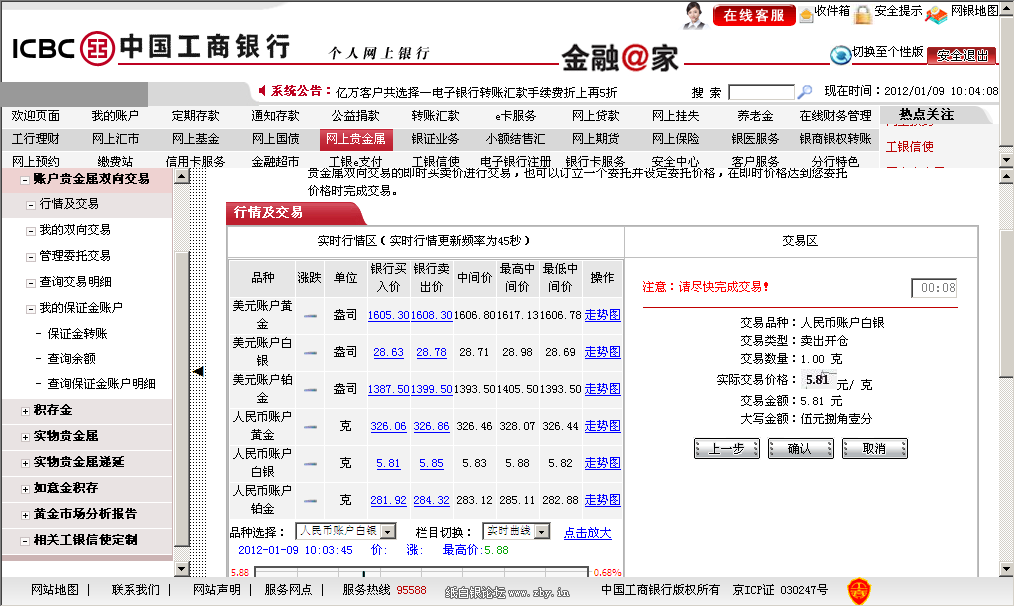
Task: Click 服务网点 footer link
Action: (288, 590)
